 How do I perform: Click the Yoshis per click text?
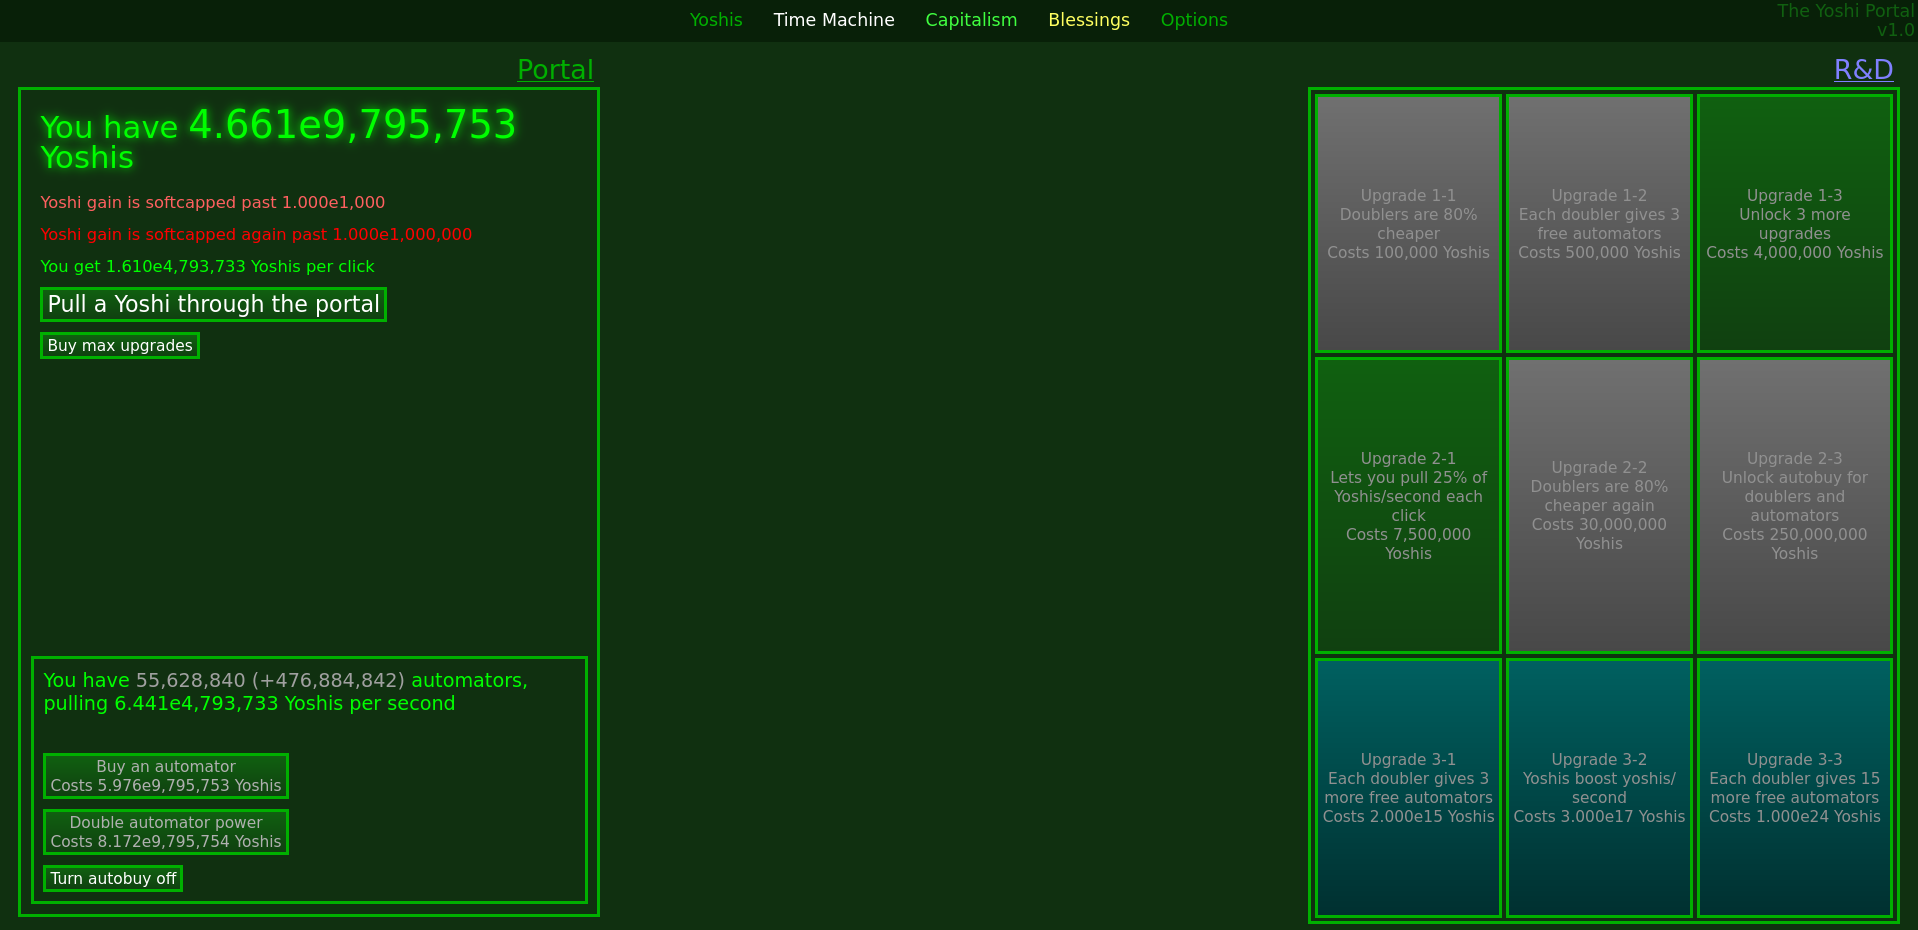[207, 266]
